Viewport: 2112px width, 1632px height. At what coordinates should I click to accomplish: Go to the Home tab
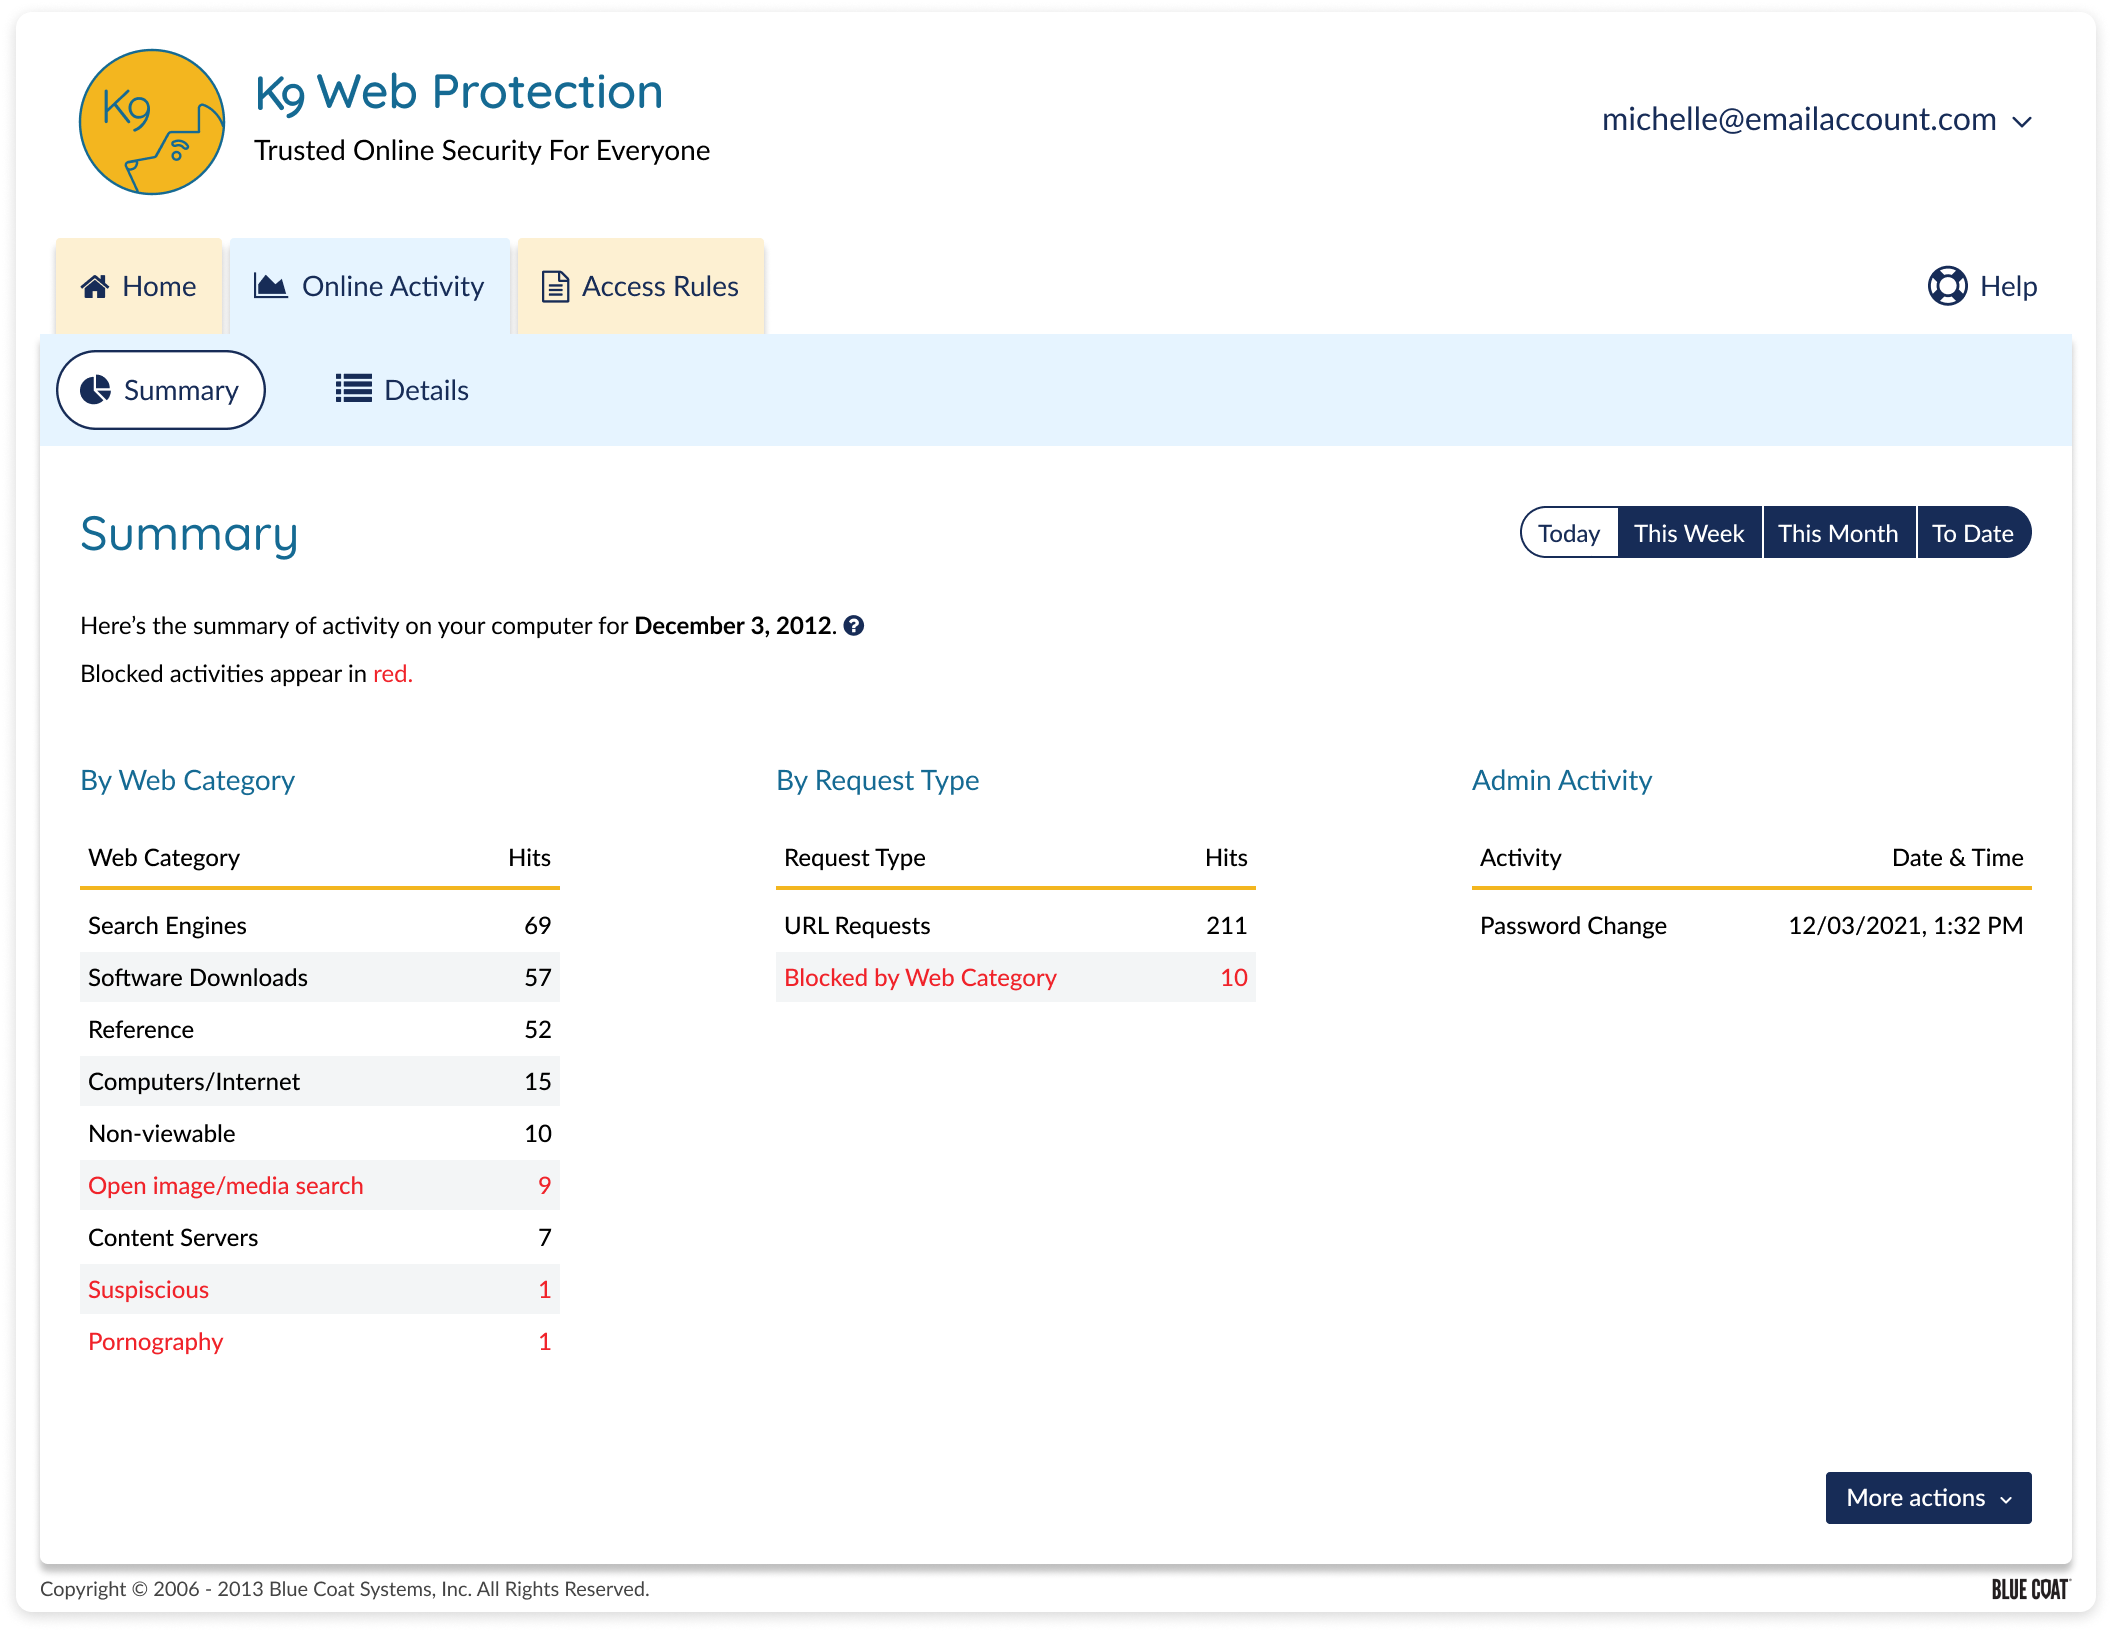(x=139, y=287)
